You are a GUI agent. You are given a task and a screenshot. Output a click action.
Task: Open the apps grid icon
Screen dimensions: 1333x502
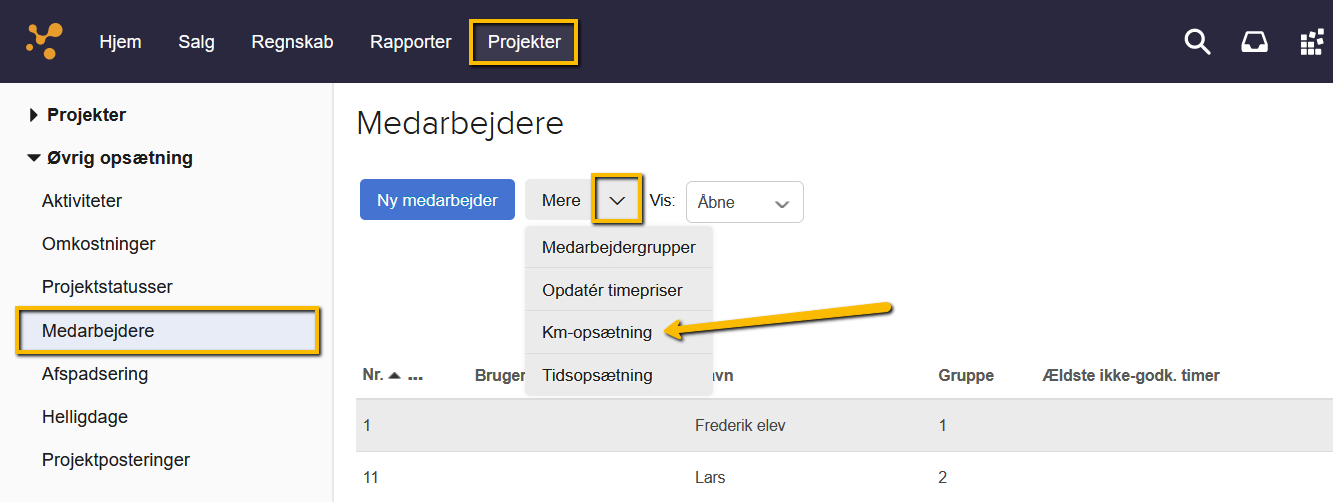1311,42
